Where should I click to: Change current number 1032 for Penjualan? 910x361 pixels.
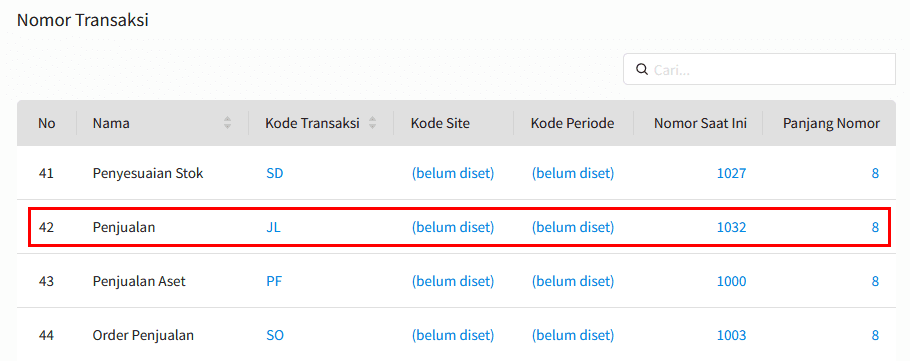731,228
